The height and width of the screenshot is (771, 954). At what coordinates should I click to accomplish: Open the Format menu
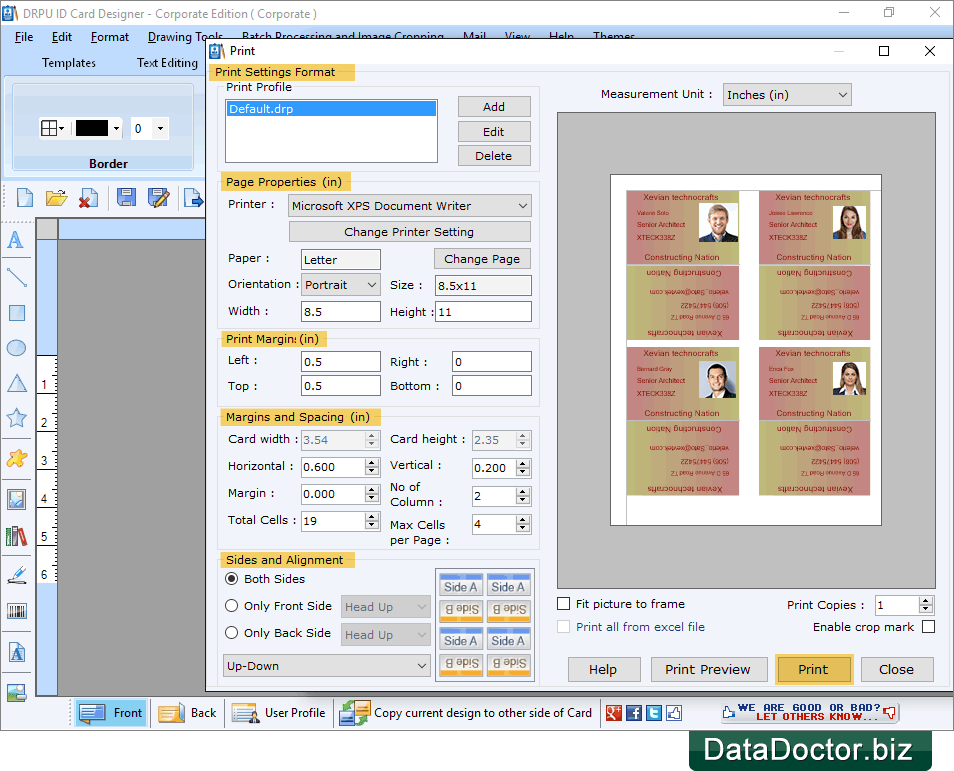pyautogui.click(x=110, y=37)
